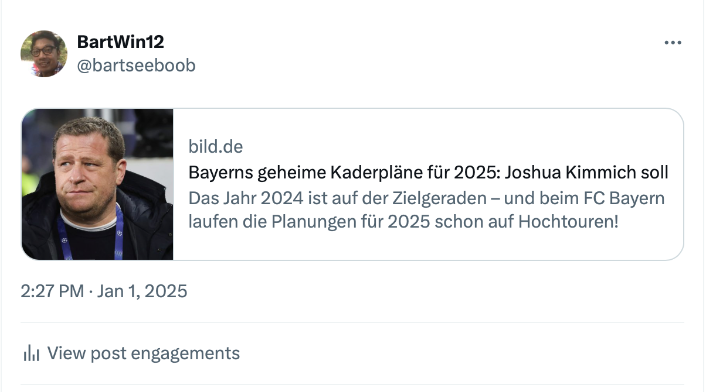This screenshot has width=706, height=392.
Task: Open the post time 2:27 PM
Action: pos(52,291)
